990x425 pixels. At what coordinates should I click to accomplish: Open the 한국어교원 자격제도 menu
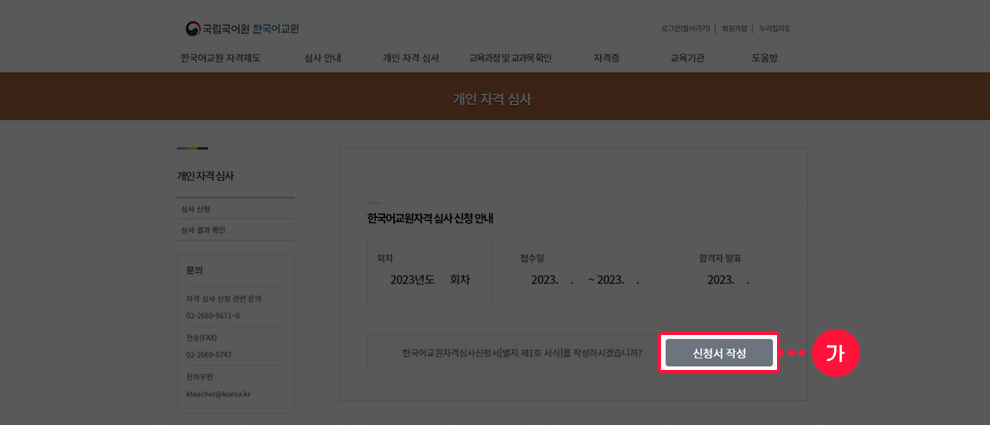pos(220,58)
